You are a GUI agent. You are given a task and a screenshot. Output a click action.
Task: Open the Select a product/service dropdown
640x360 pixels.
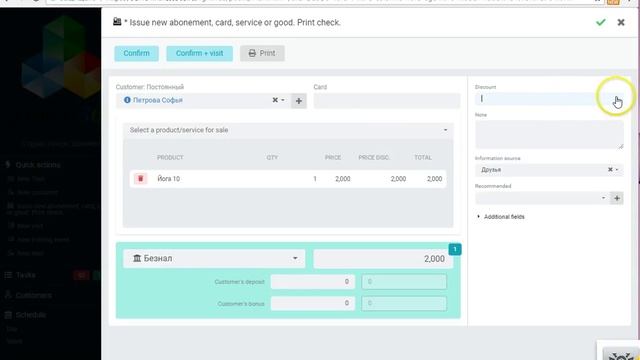(288, 130)
